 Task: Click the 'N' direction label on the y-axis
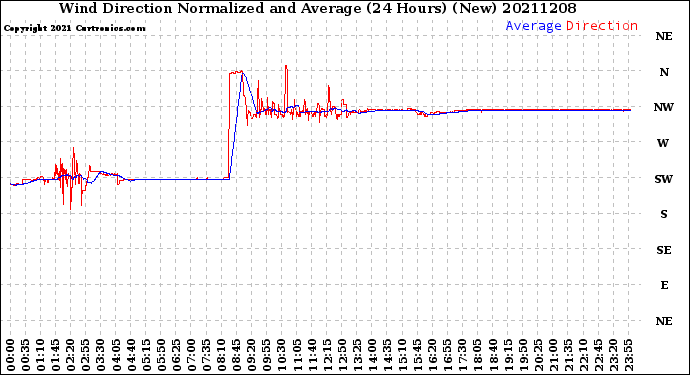[x=664, y=72]
